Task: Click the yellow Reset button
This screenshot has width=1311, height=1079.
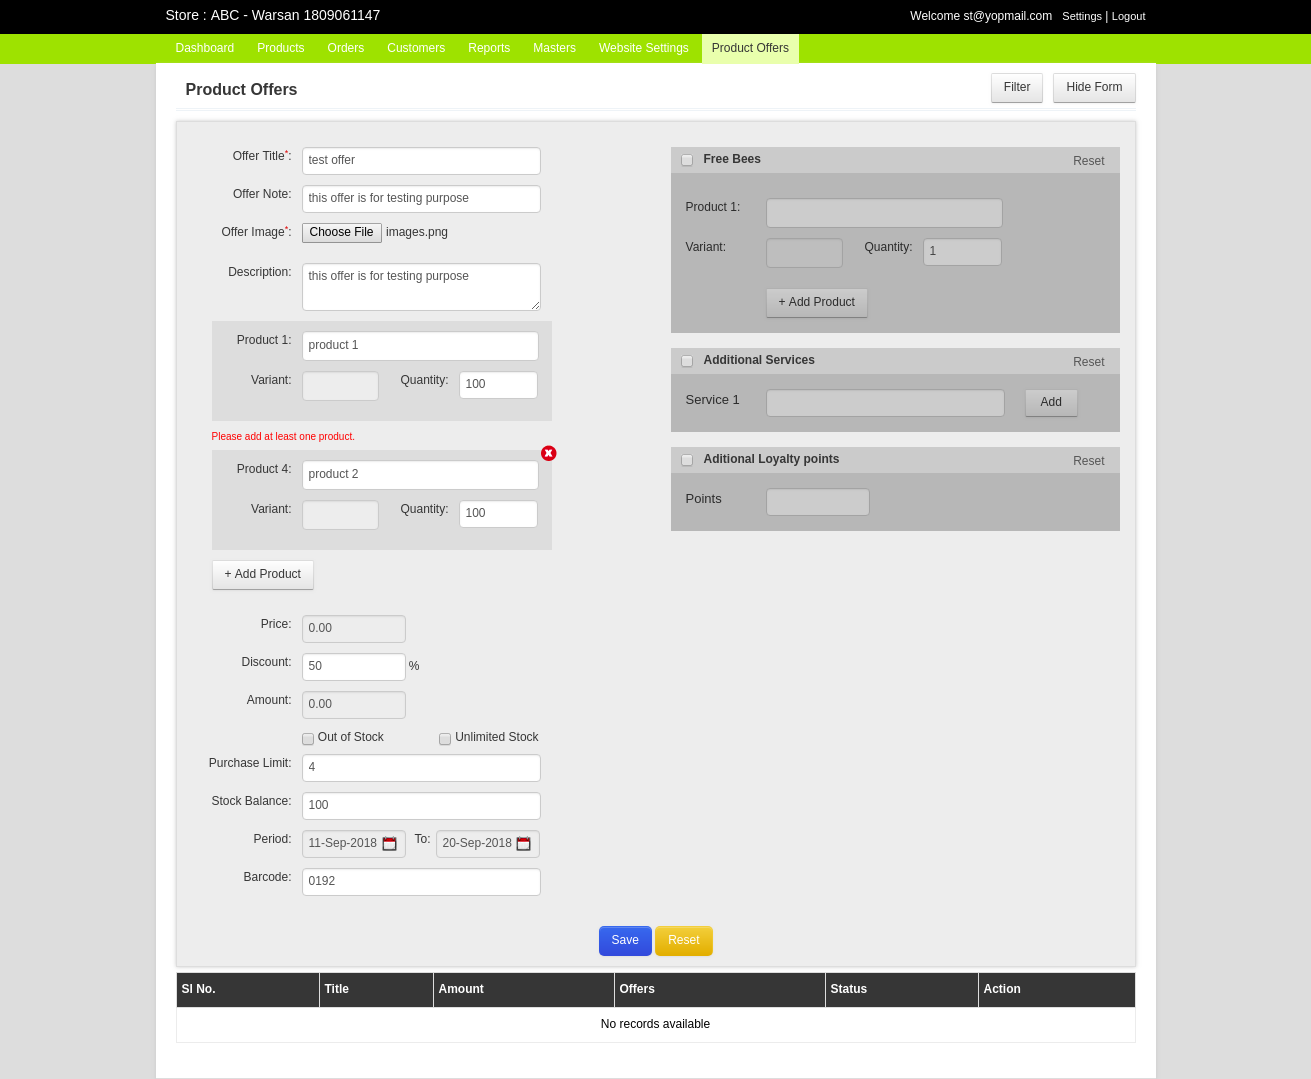Action: pos(684,941)
